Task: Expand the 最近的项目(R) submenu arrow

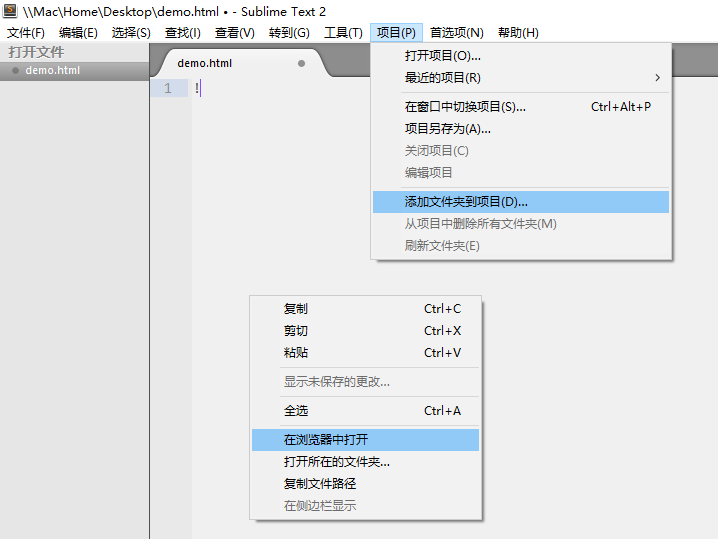Action: click(x=657, y=78)
